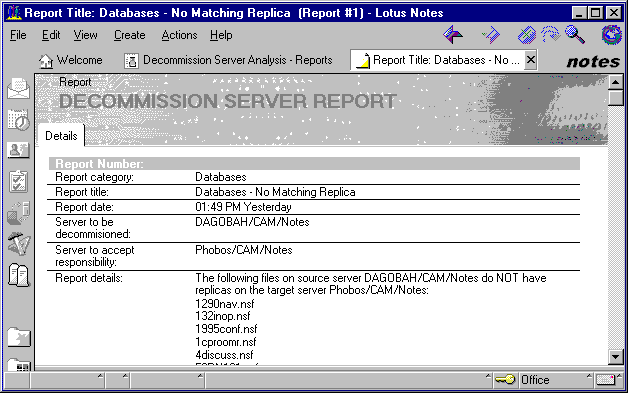628x393 pixels.
Task: Click the Report Number header row
Action: (314, 163)
